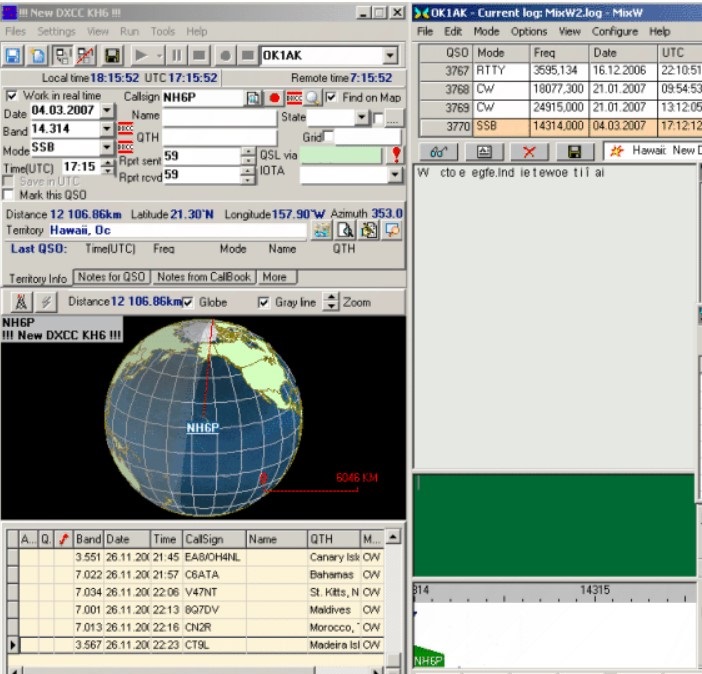This screenshot has width=702, height=674.
Task: Toggle the Work in real time checkbox
Action: (x=11, y=96)
